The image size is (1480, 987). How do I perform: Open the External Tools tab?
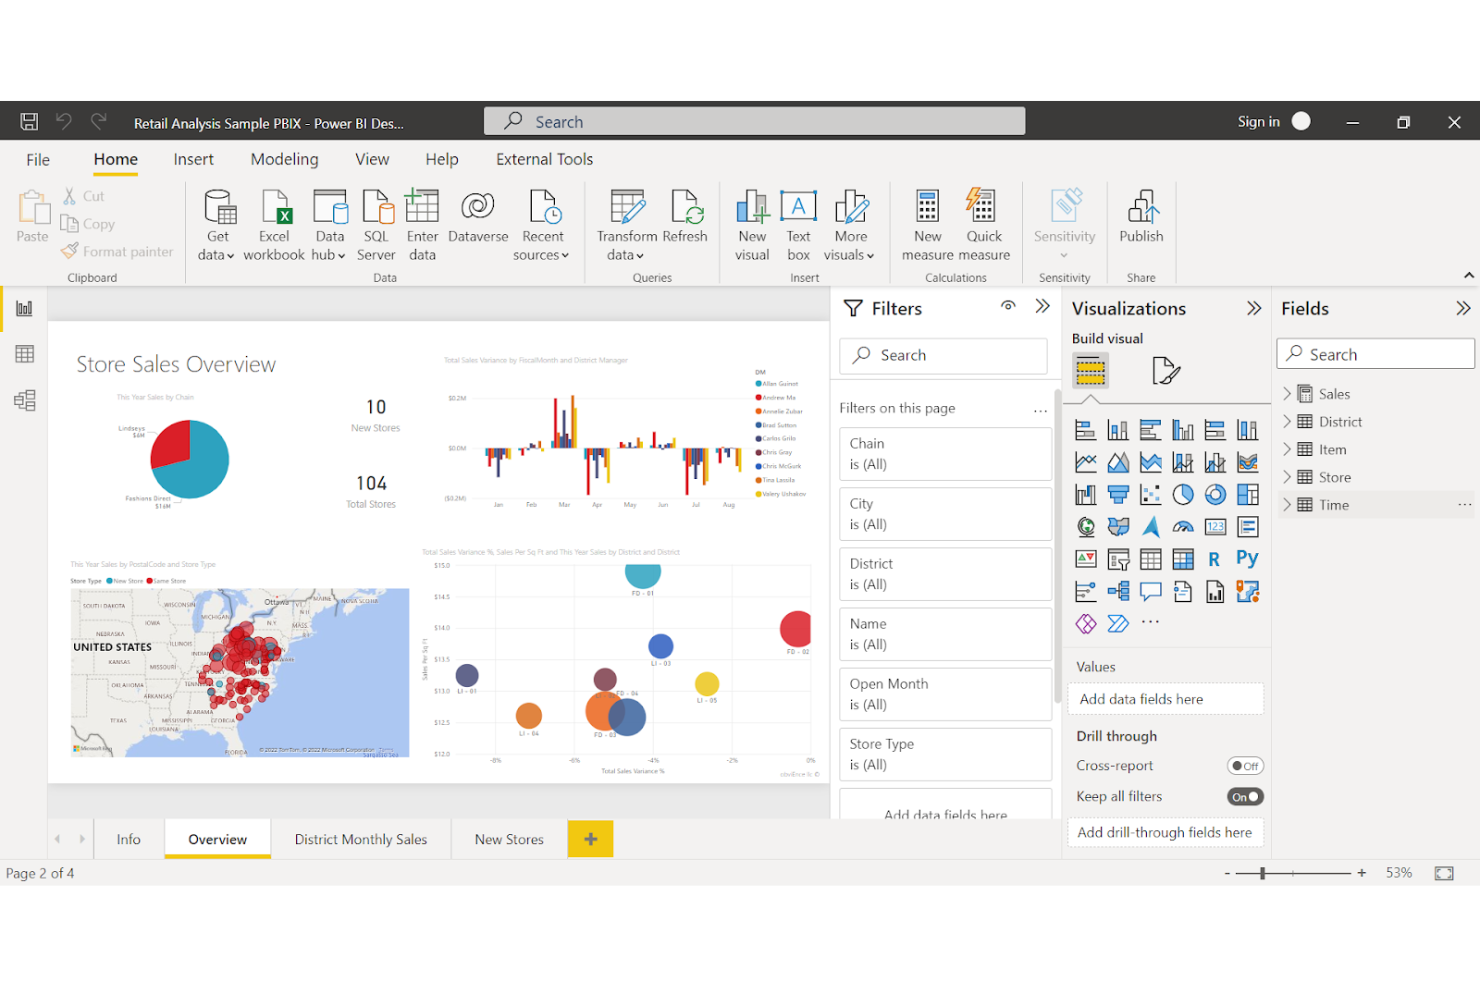click(x=544, y=159)
